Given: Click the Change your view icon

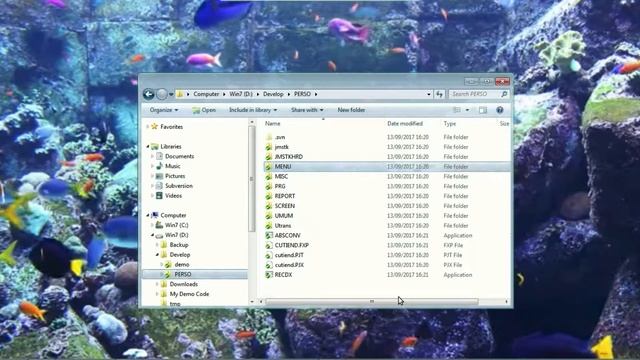Looking at the screenshot, I should [457, 110].
